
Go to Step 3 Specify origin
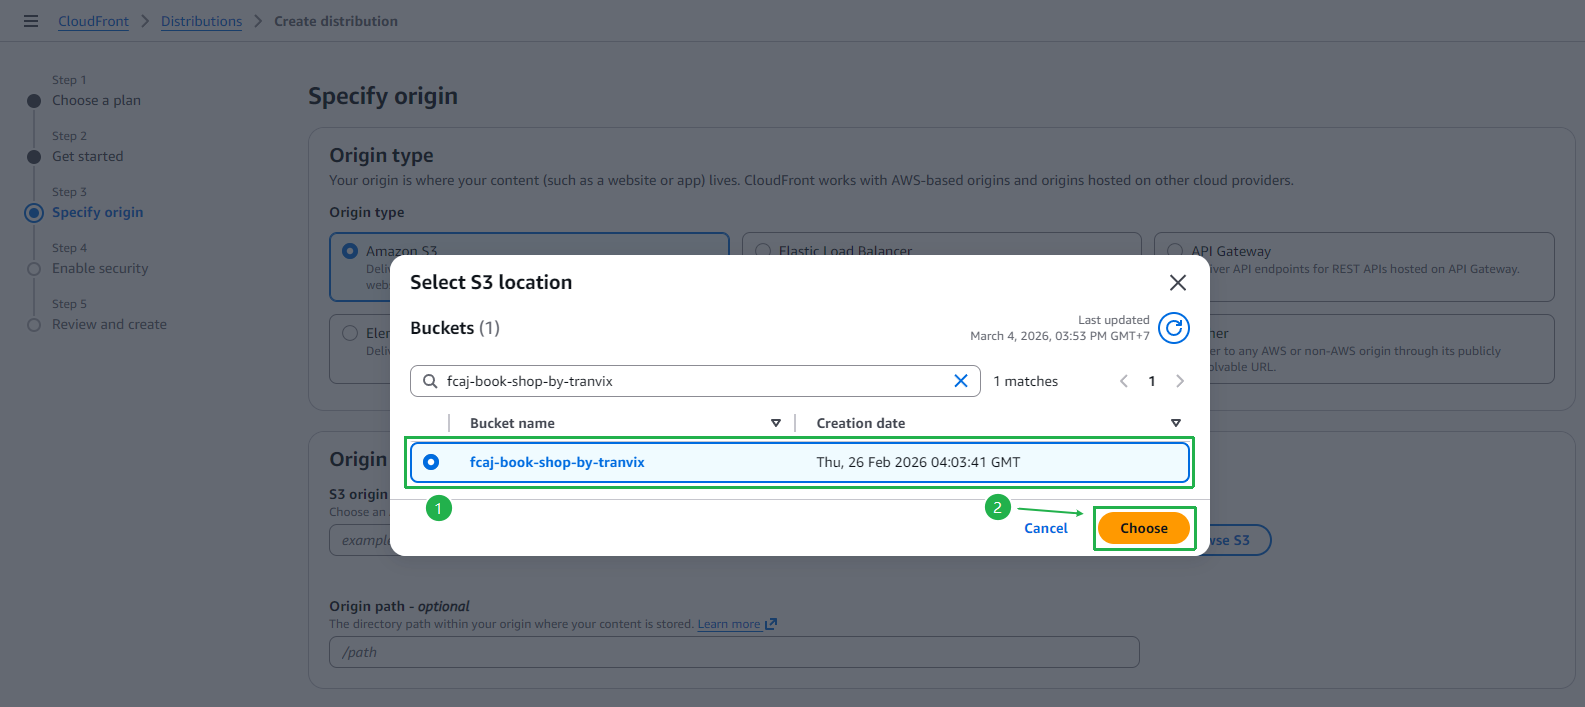point(97,212)
